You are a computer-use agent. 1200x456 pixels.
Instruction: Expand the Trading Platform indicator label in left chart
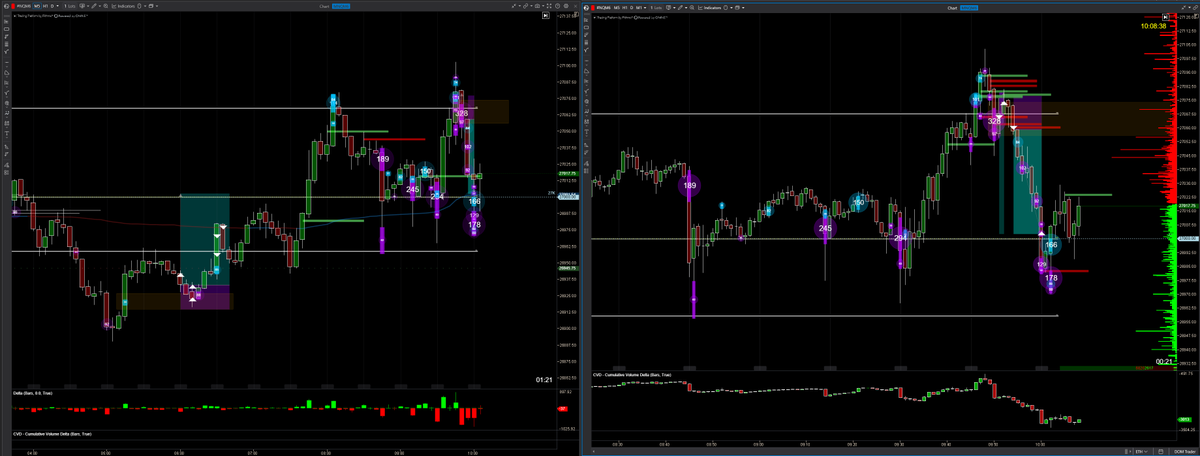coord(15,16)
